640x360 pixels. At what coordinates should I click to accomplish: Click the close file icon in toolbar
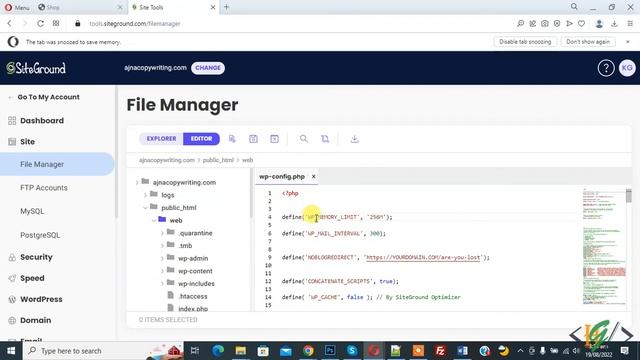coord(275,139)
